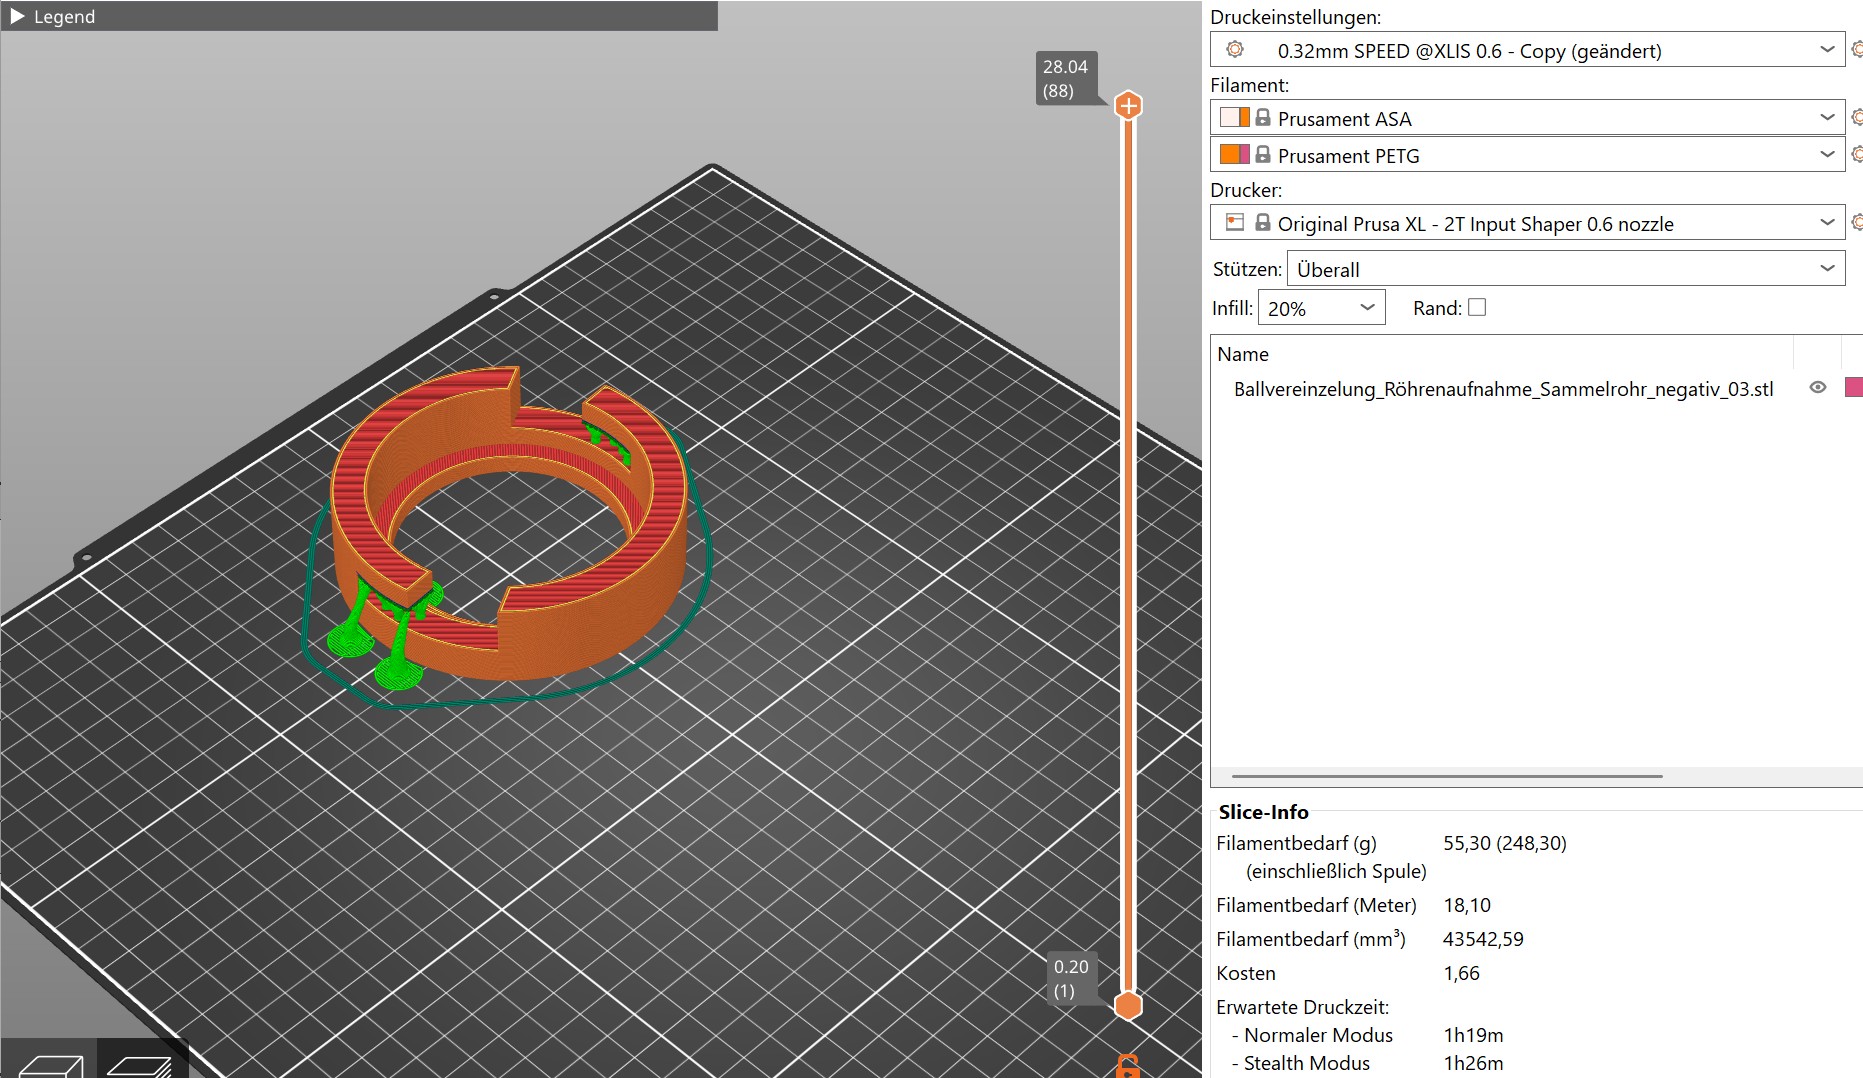Viewport: 1863px width, 1078px height.
Task: Toggle visibility eye of Ballvereinzelung stl object
Action: click(x=1818, y=388)
